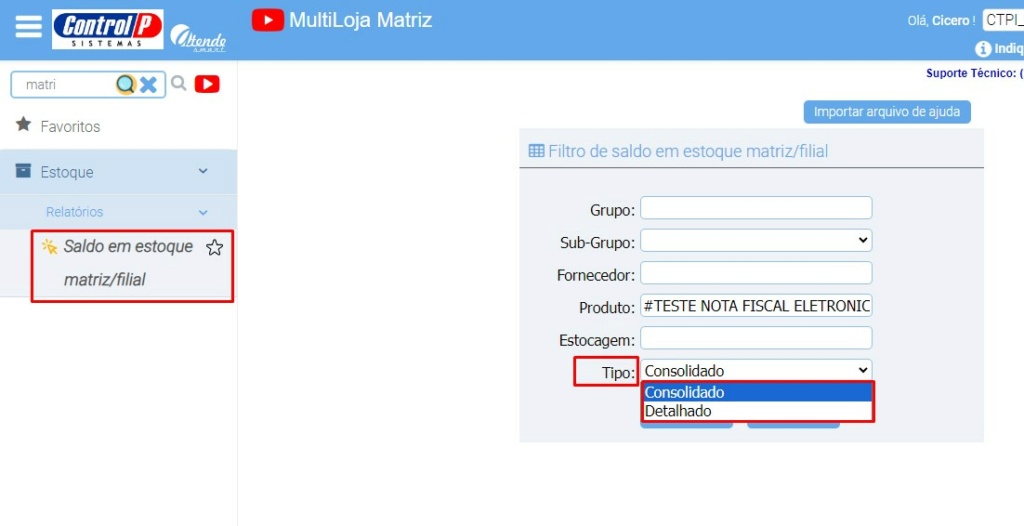Click the search magnifier inside the search box

coord(125,84)
